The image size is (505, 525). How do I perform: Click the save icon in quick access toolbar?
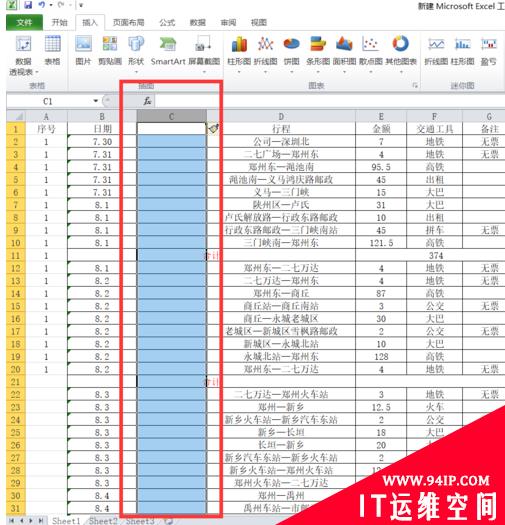coord(28,5)
